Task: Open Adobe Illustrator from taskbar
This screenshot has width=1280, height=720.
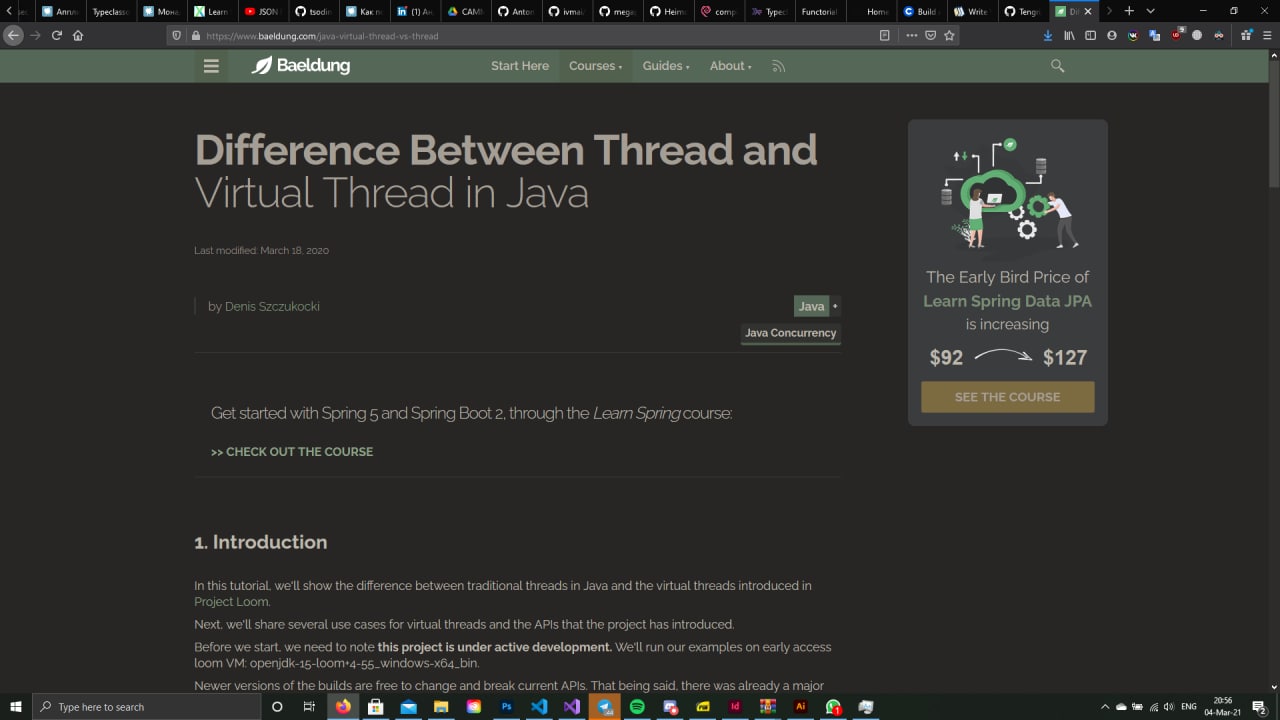Action: (x=800, y=707)
